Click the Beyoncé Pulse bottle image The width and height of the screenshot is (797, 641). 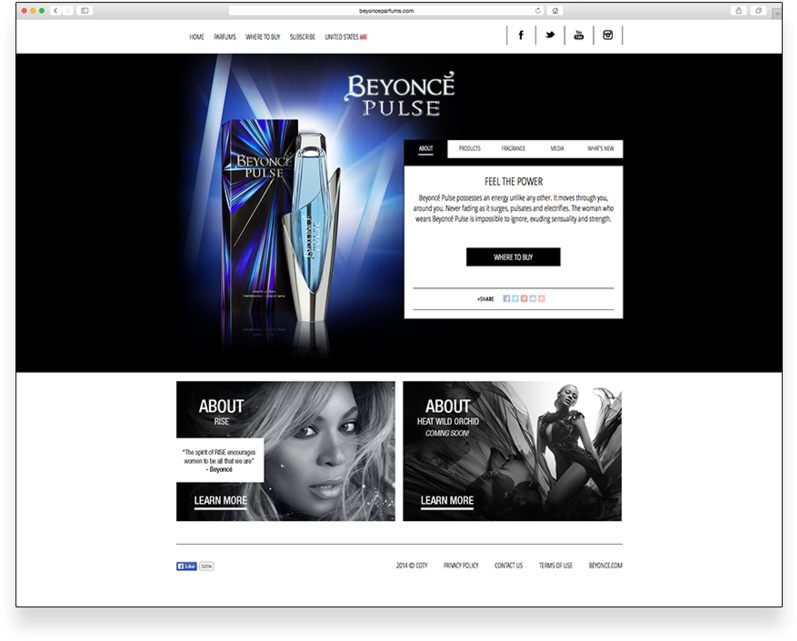tap(311, 226)
